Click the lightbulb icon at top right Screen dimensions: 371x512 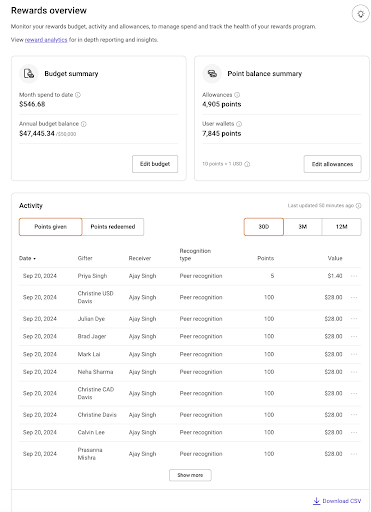click(360, 14)
